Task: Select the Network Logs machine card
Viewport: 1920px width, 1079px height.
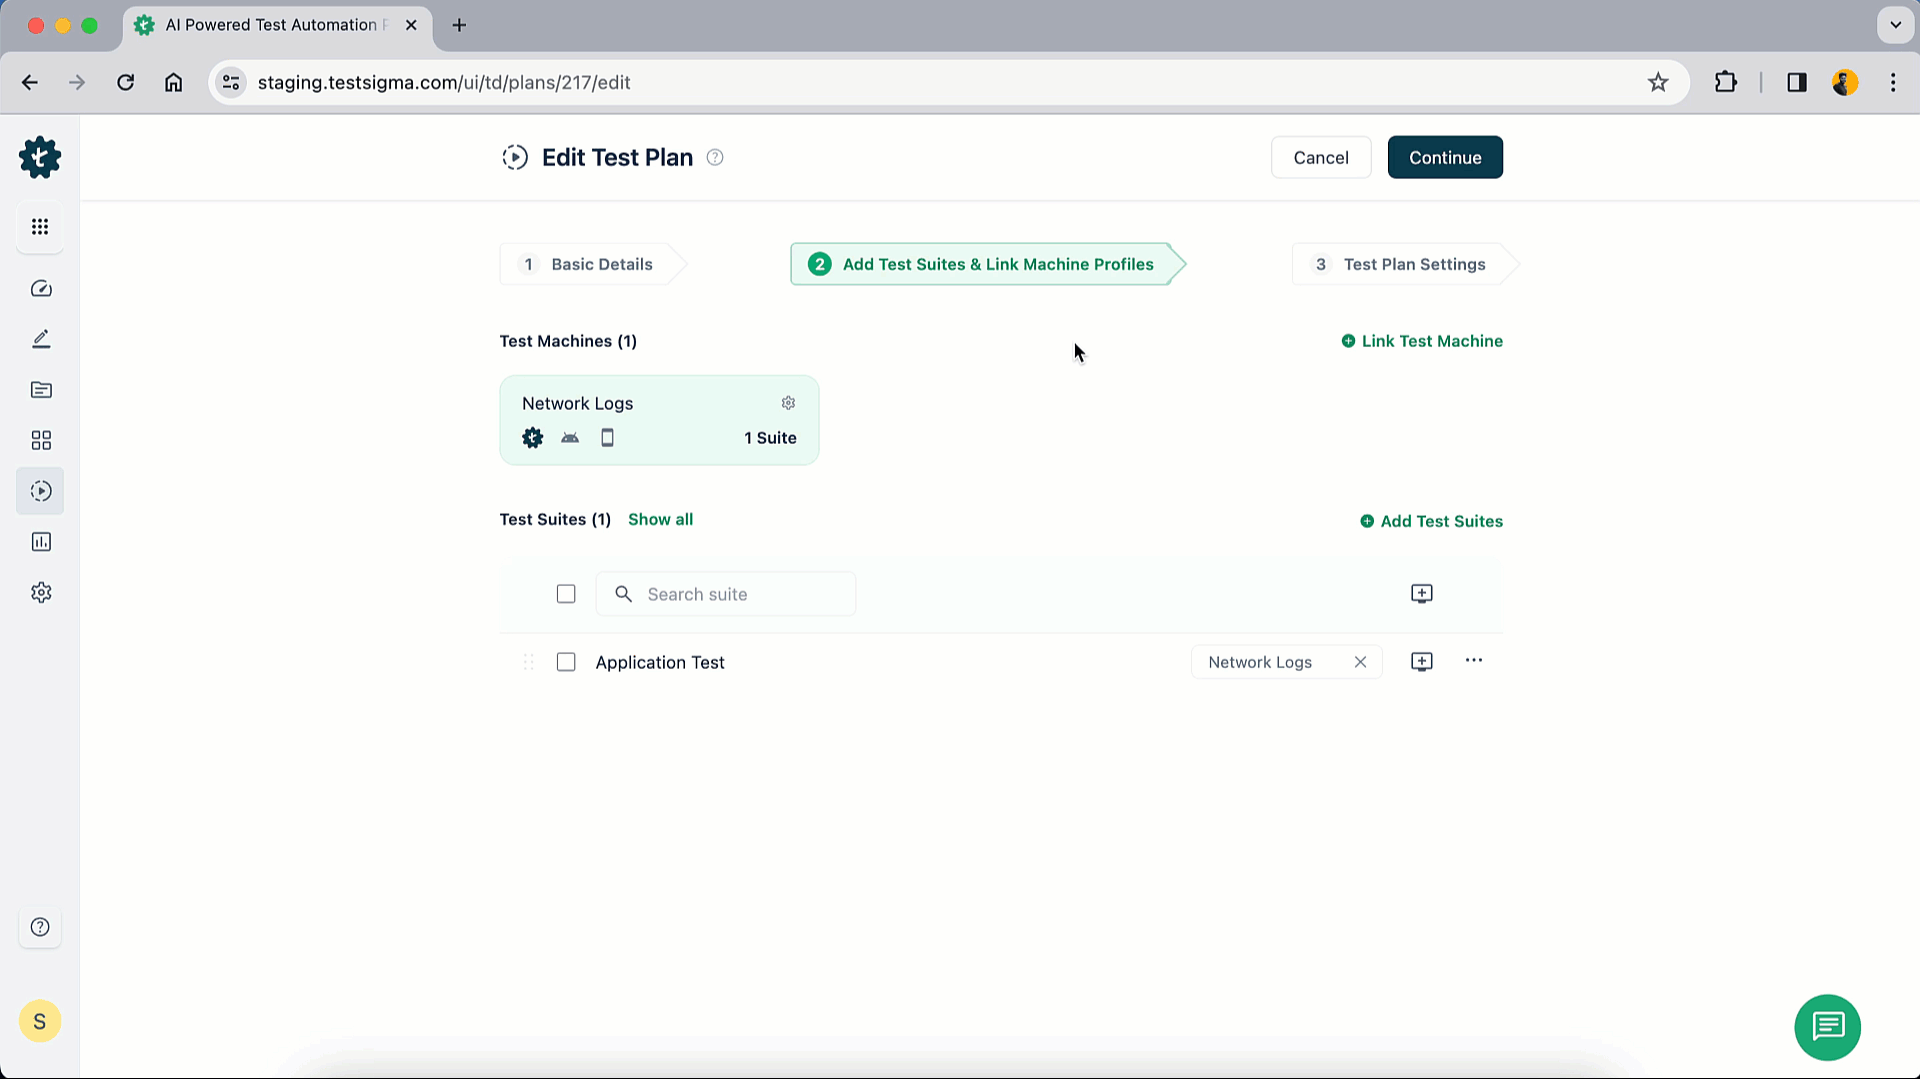Action: click(659, 420)
